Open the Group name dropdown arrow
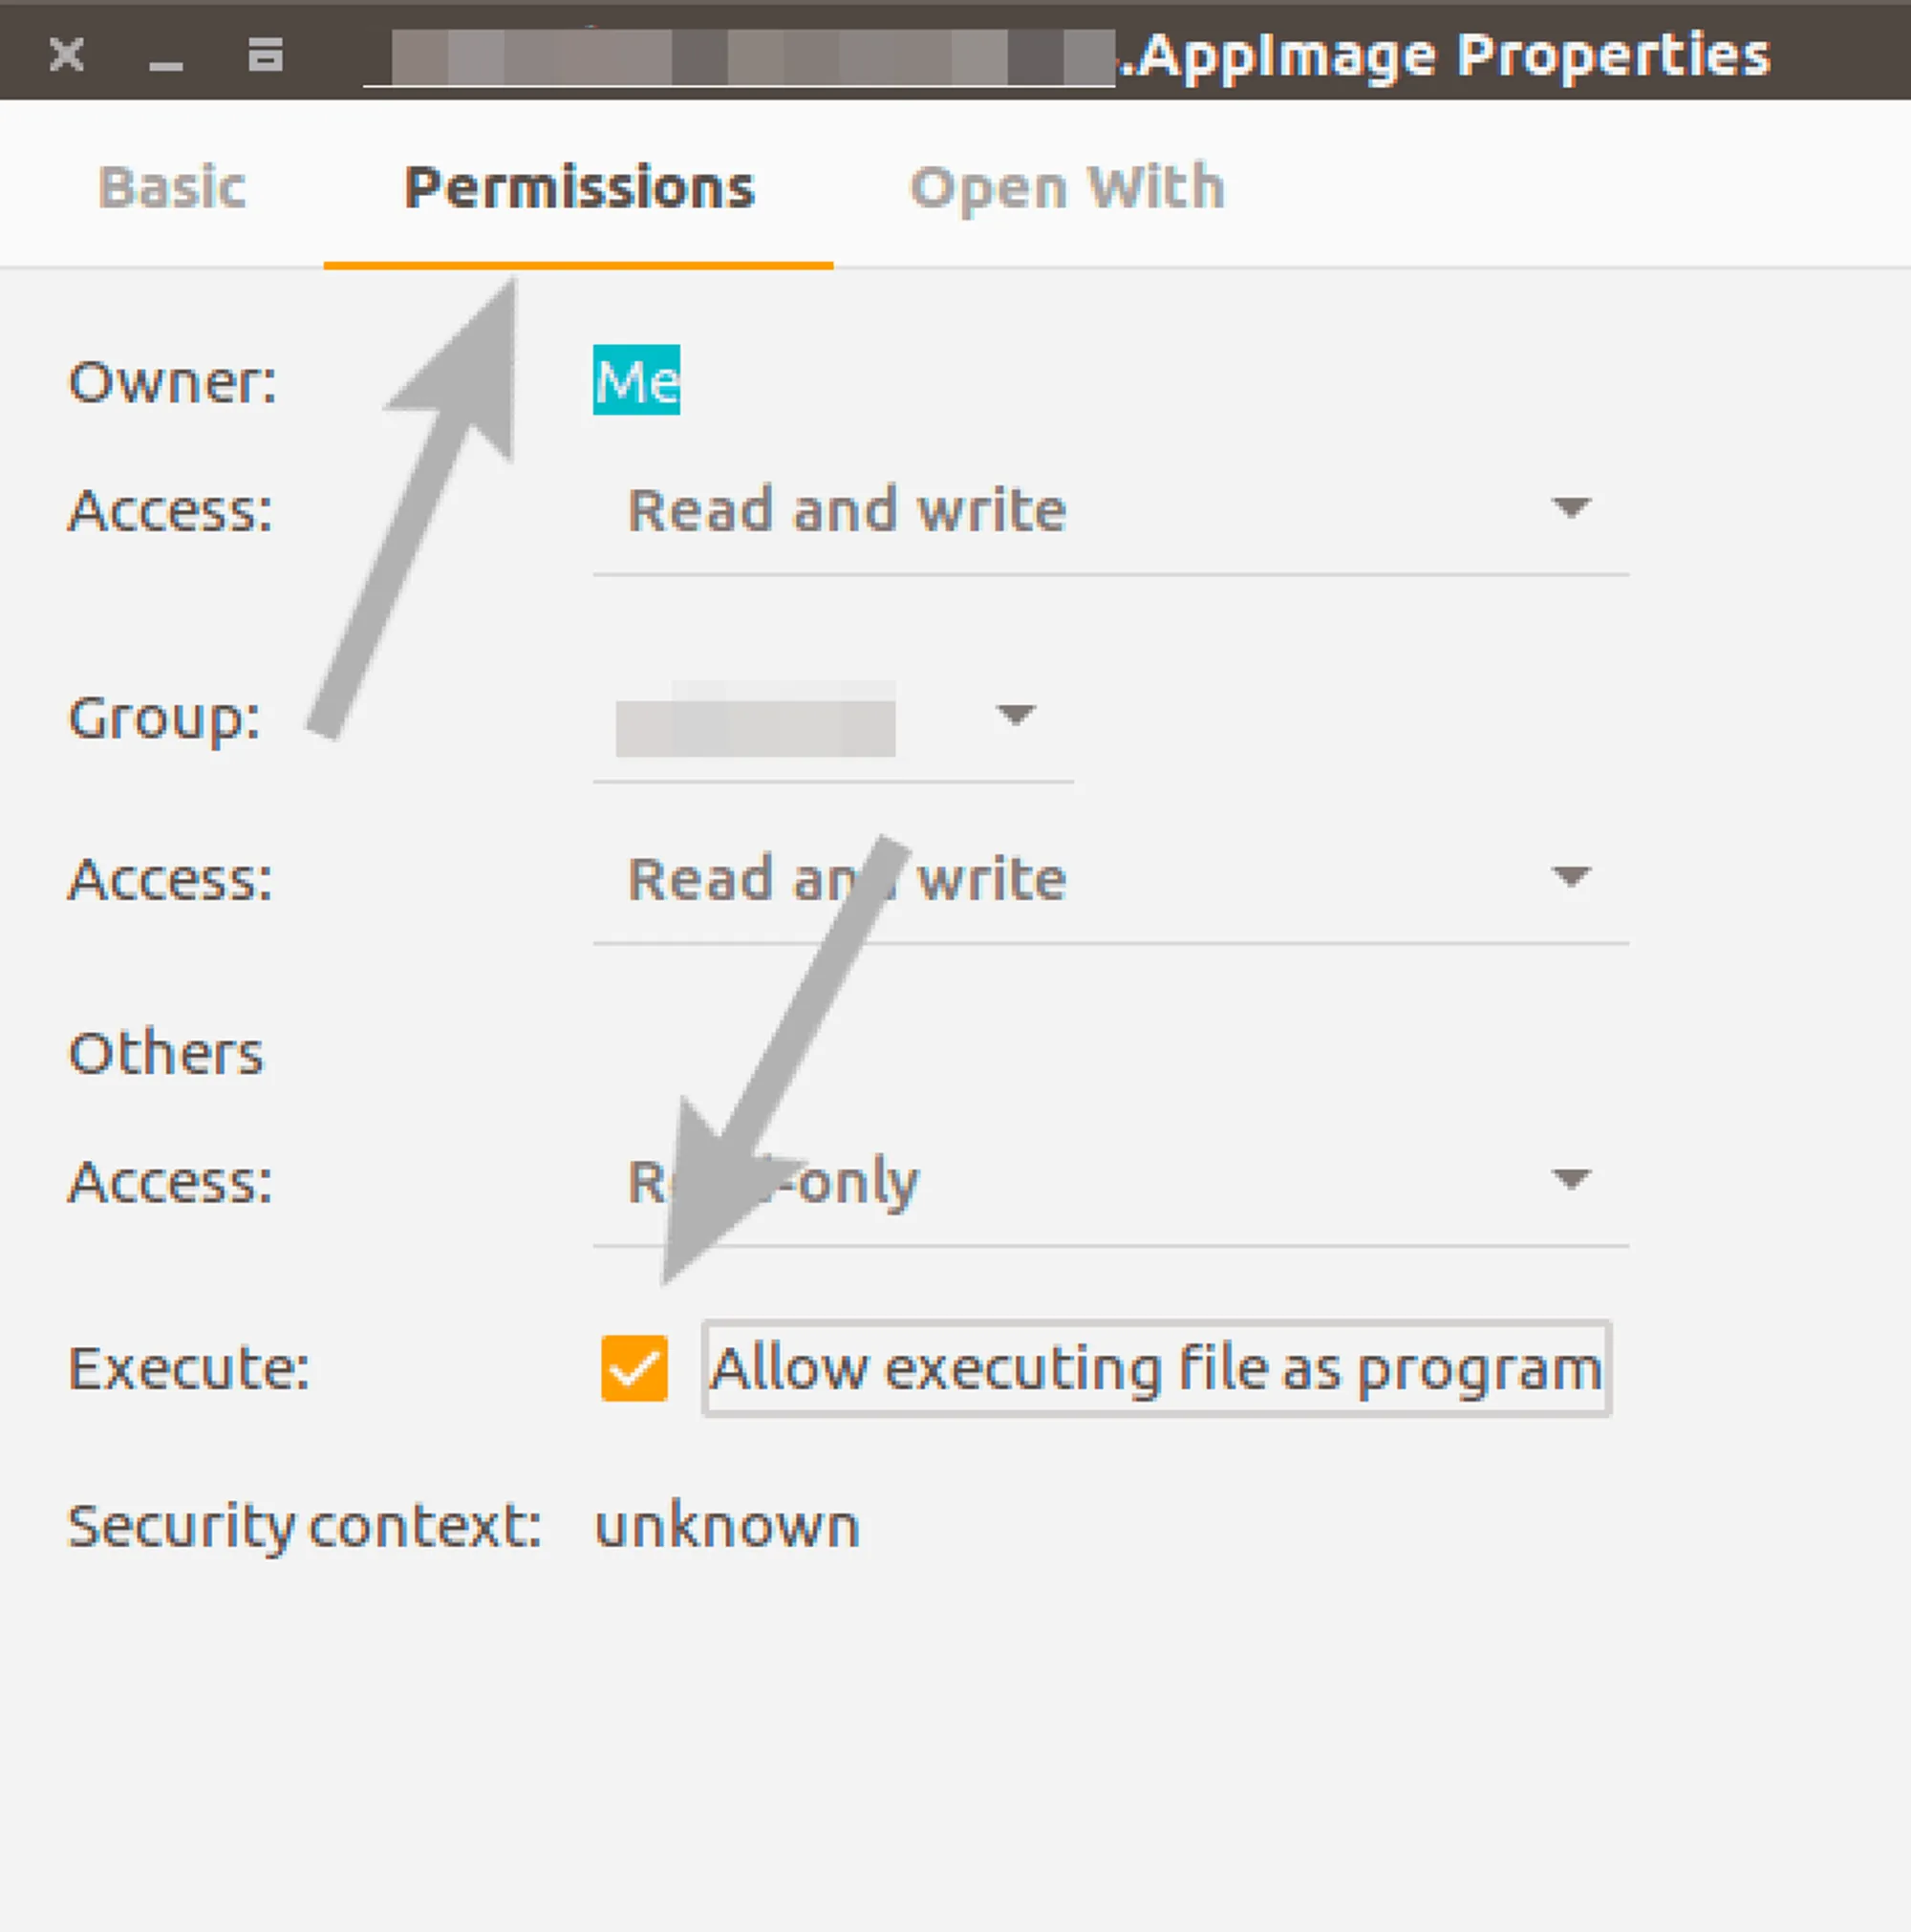The height and width of the screenshot is (1932, 1911). click(x=1015, y=715)
